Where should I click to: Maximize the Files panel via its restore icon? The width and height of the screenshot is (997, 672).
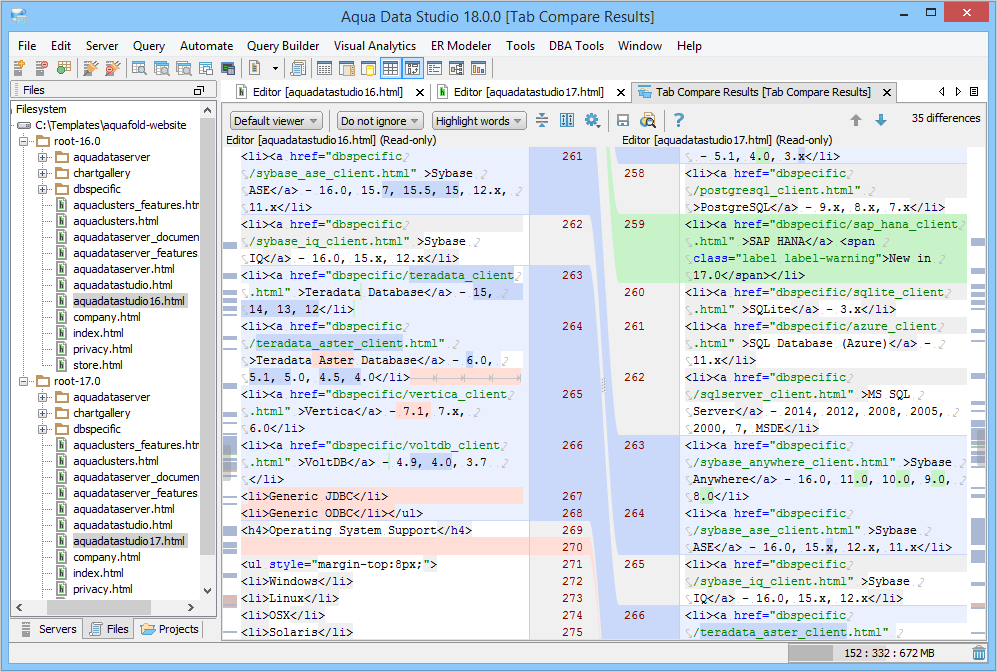tap(199, 90)
